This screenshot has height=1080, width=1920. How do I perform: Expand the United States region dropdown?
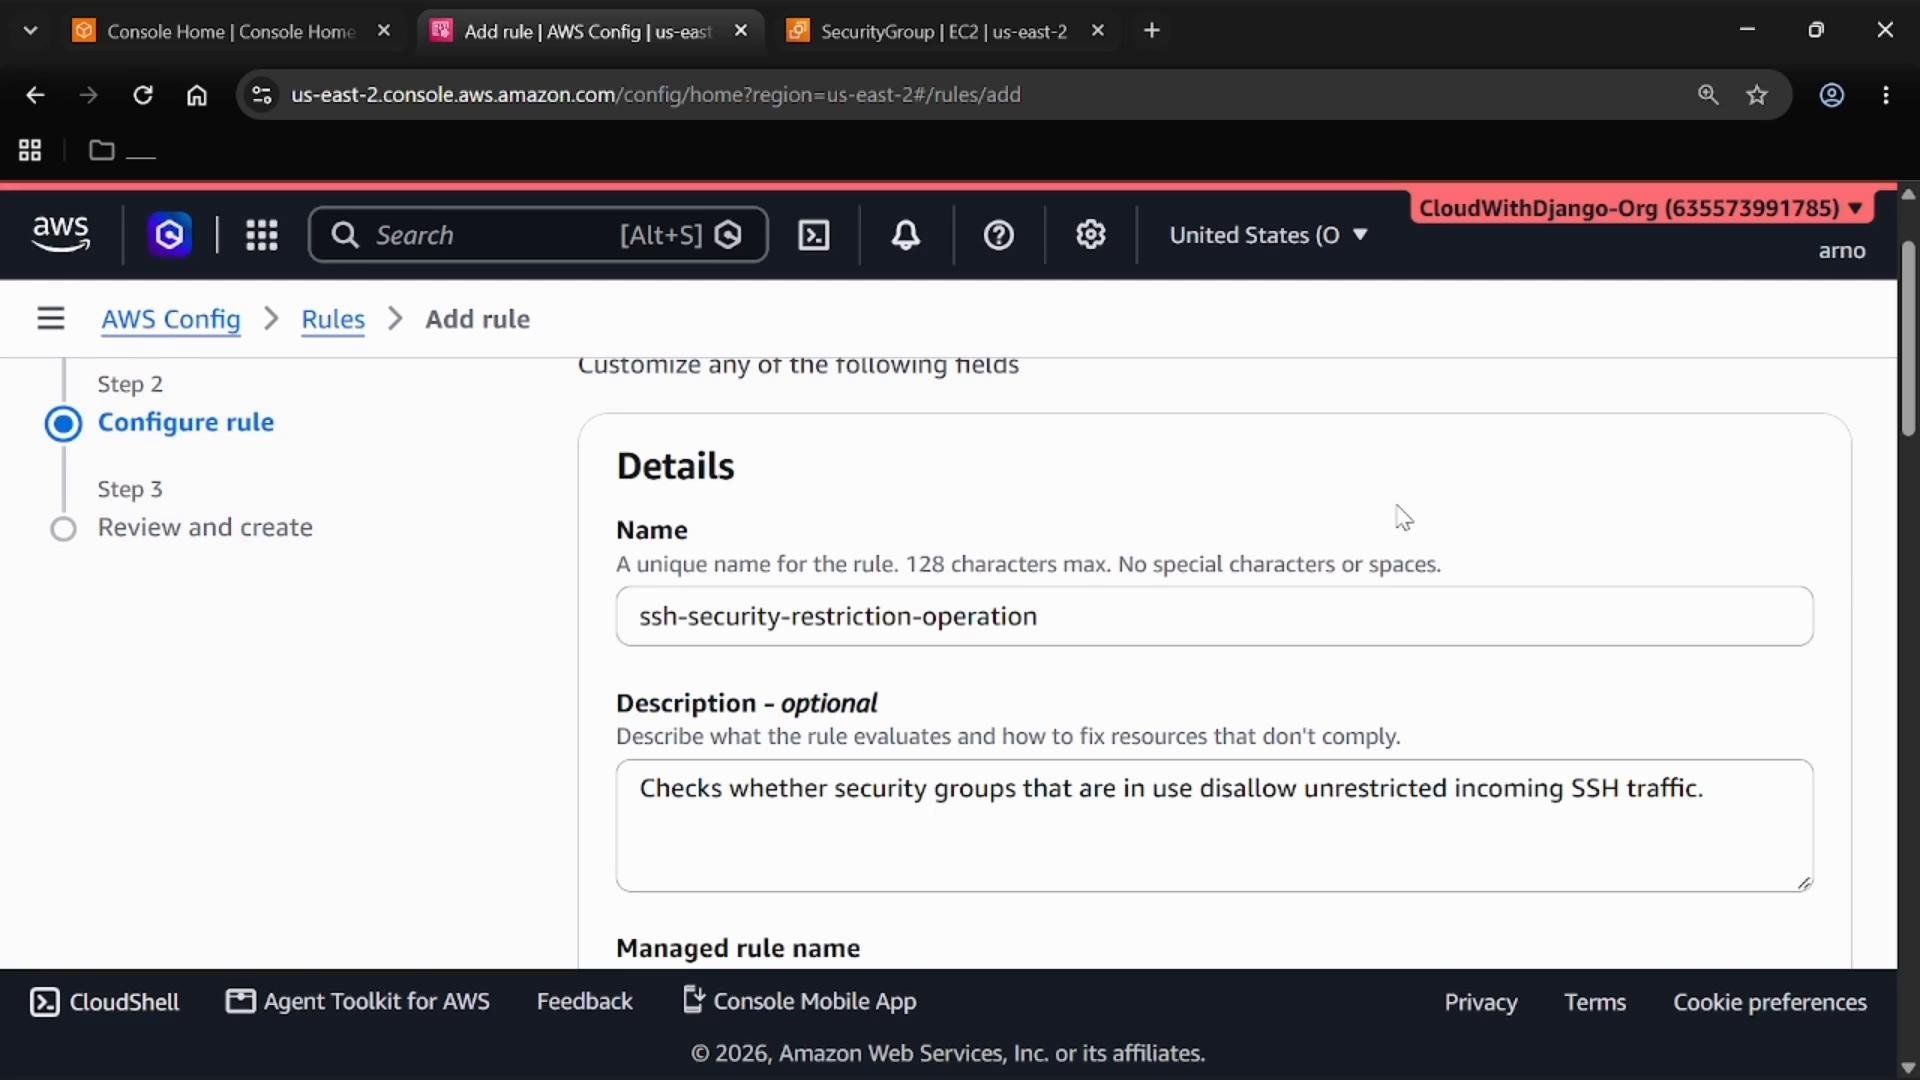pos(1268,235)
